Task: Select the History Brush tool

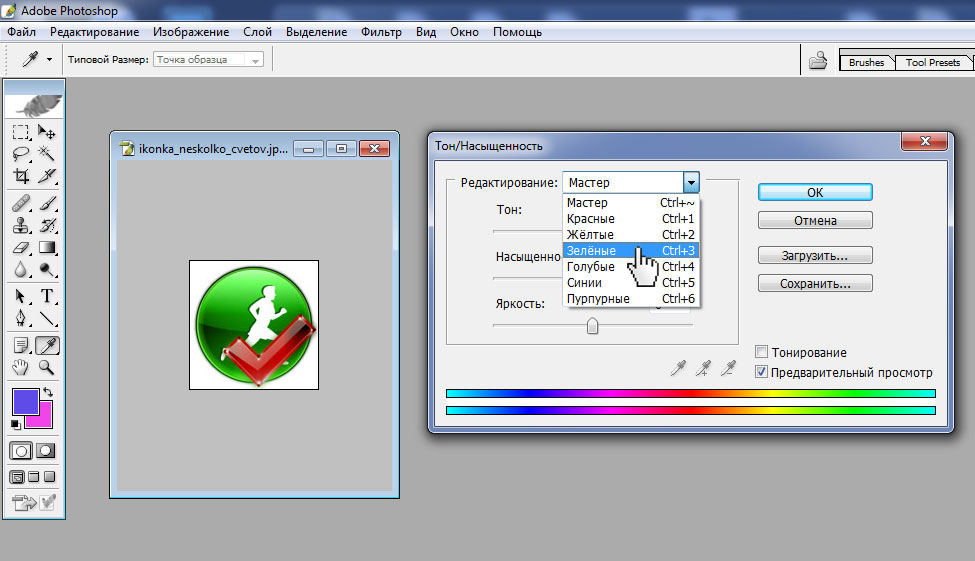Action: [x=47, y=225]
